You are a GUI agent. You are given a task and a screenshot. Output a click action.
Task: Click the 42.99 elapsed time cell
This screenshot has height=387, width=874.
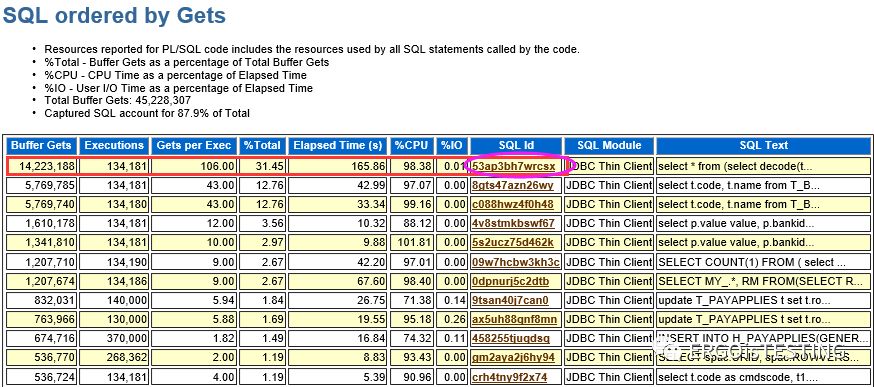(x=338, y=185)
